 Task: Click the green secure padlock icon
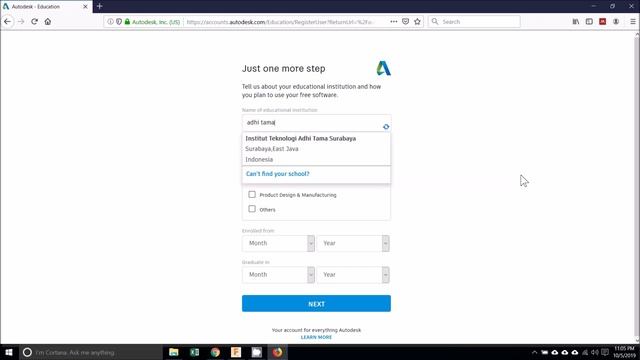tap(127, 22)
